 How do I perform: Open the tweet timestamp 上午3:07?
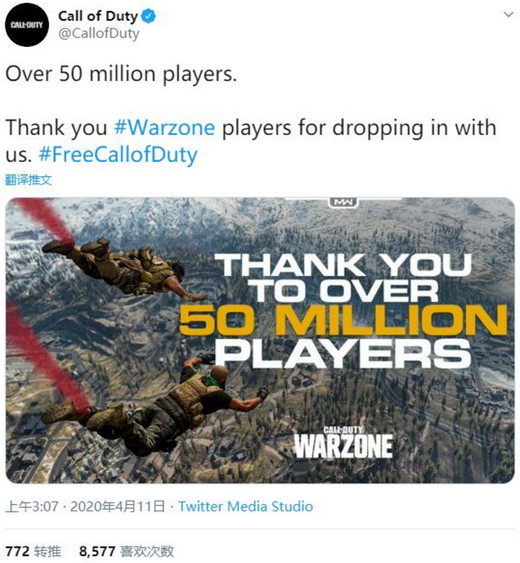tap(32, 507)
